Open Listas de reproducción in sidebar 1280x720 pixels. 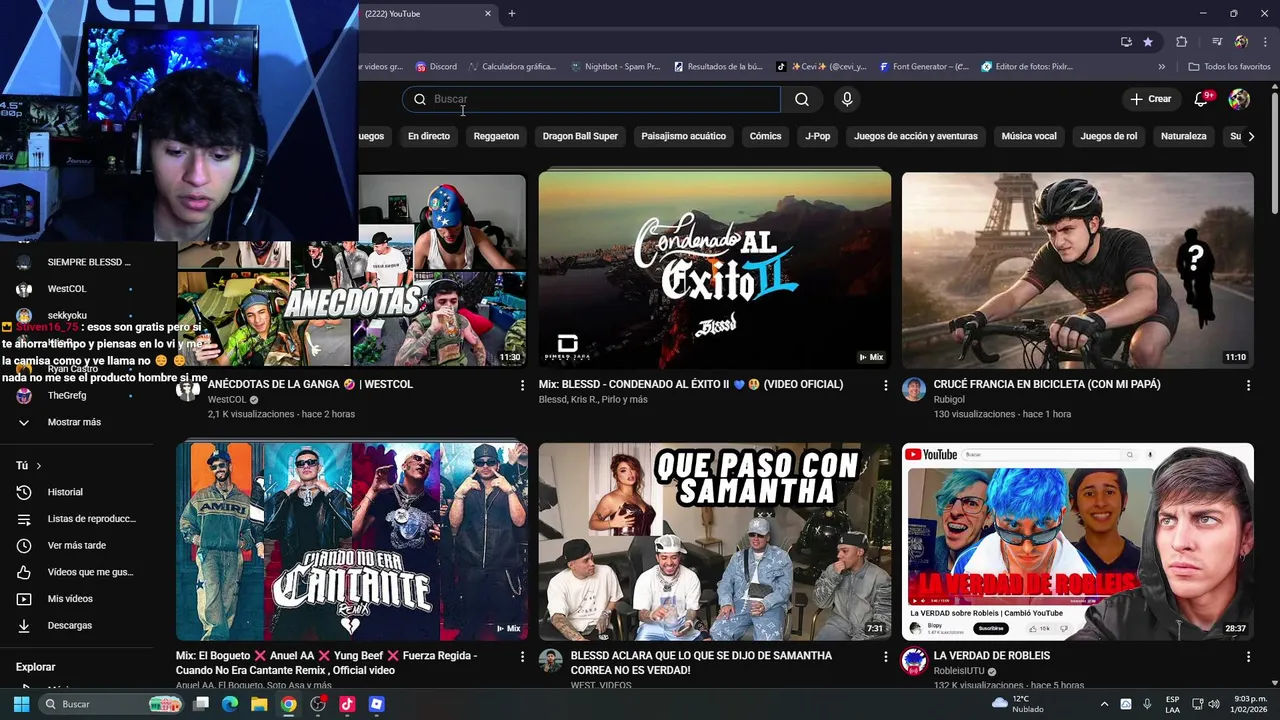tap(77, 519)
